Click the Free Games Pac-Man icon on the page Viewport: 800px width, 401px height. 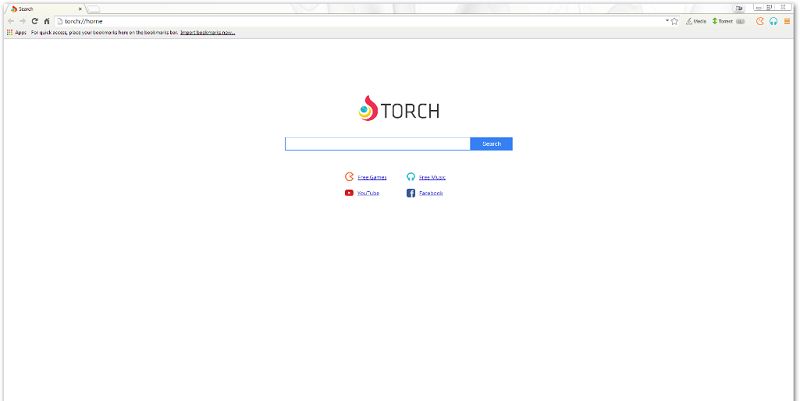(x=349, y=177)
